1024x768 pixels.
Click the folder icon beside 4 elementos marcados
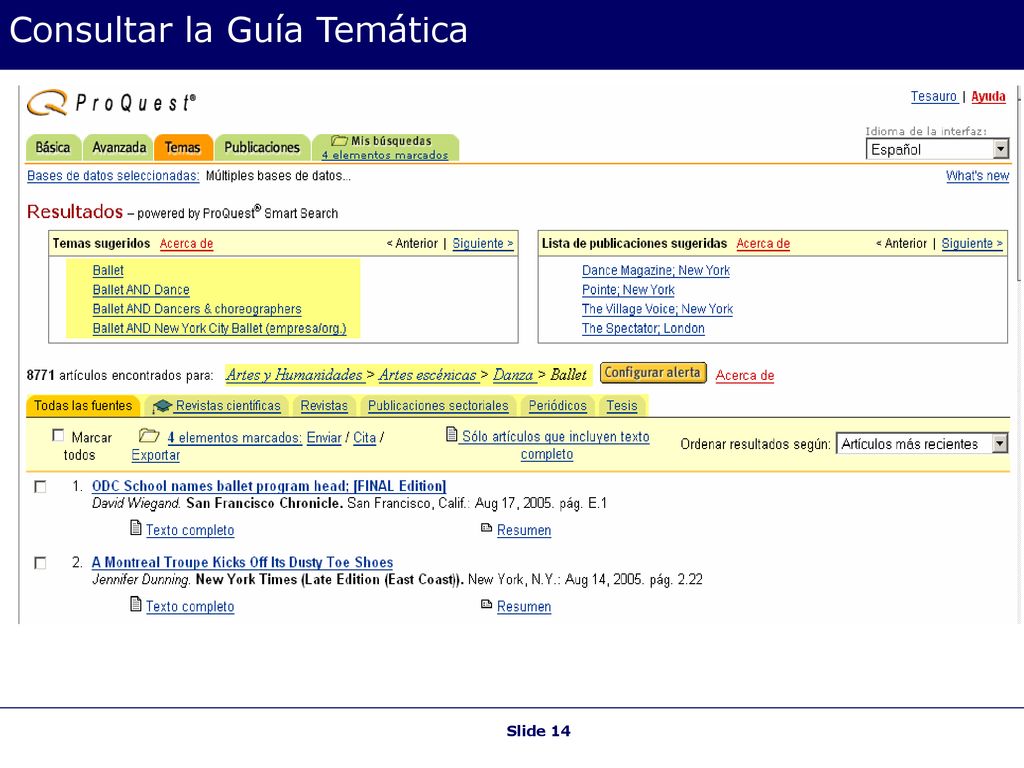click(149, 436)
